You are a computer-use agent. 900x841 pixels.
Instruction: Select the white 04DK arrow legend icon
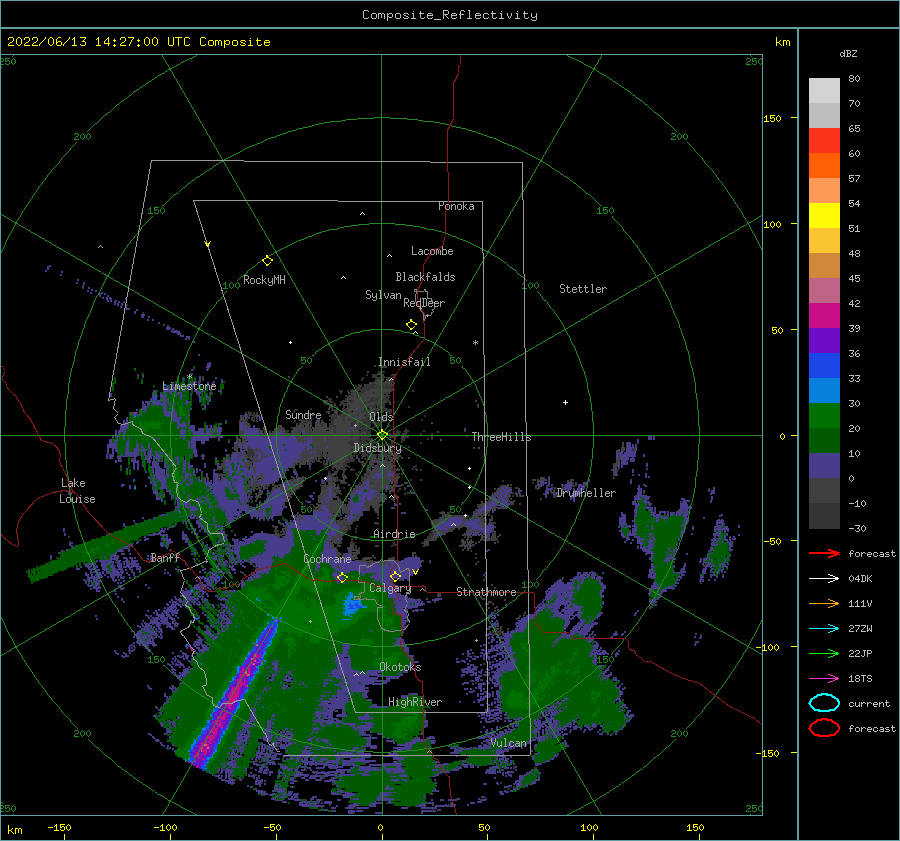point(824,578)
